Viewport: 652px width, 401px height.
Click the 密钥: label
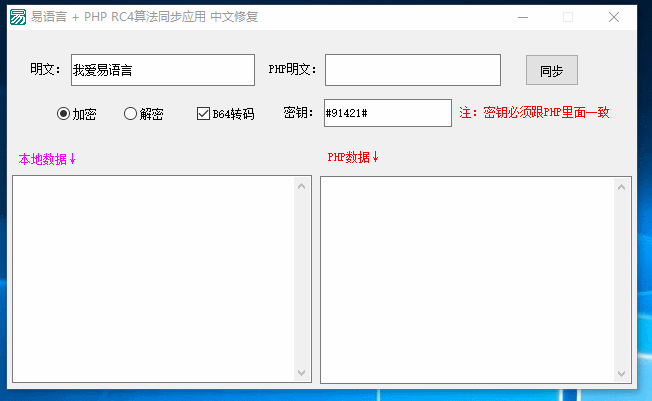click(298, 112)
